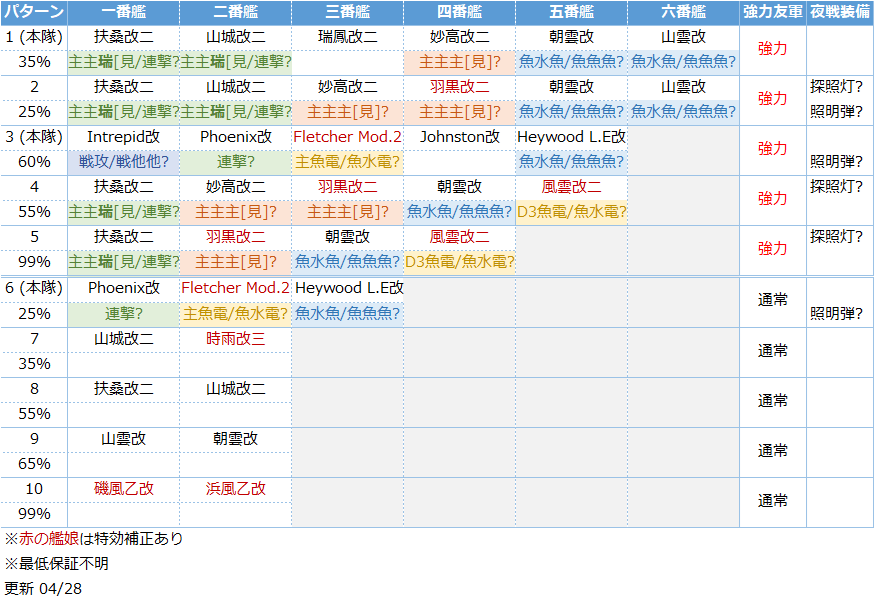Viewport: 874px width, 603px height.
Task: Select the 時雨改三 cell
Action: 236,339
